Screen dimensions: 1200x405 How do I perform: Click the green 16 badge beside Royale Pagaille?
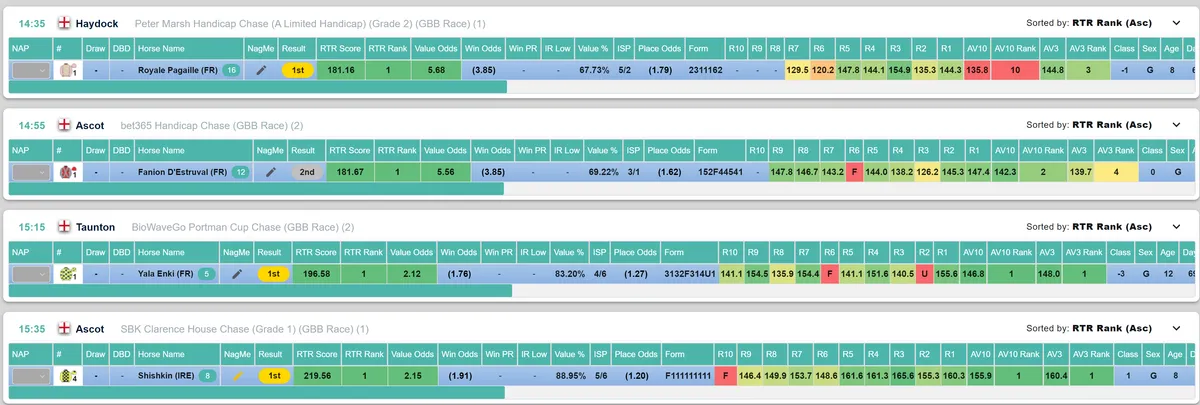coord(231,71)
